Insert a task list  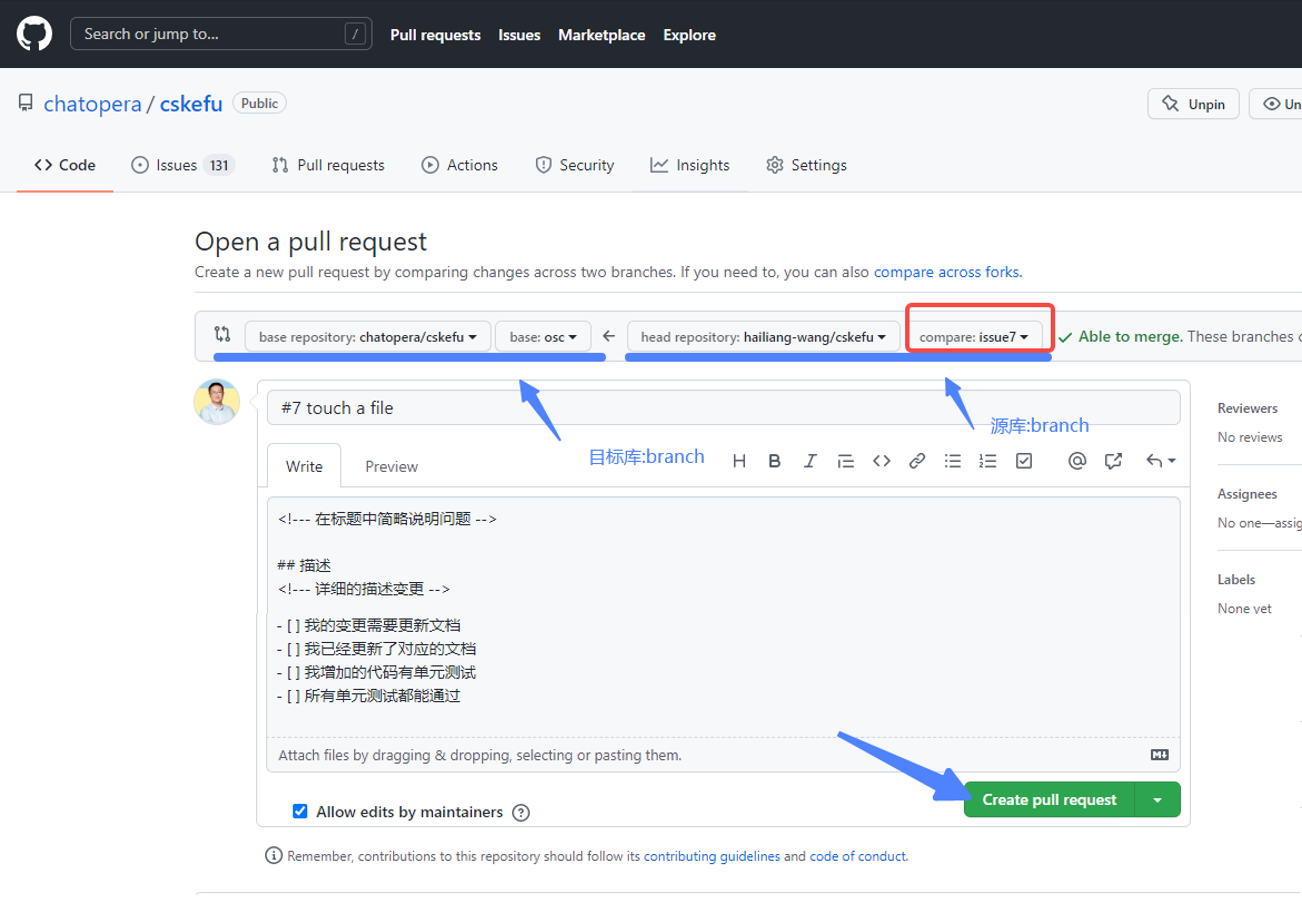pyautogui.click(x=1024, y=461)
